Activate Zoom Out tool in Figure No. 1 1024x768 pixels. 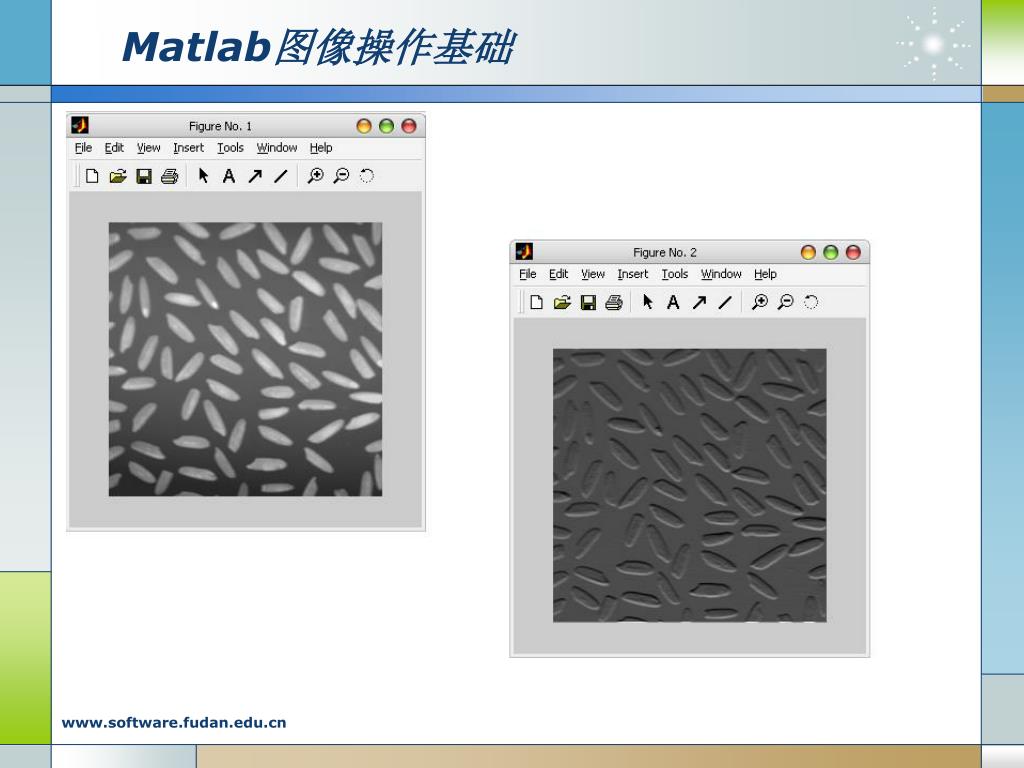pyautogui.click(x=341, y=176)
